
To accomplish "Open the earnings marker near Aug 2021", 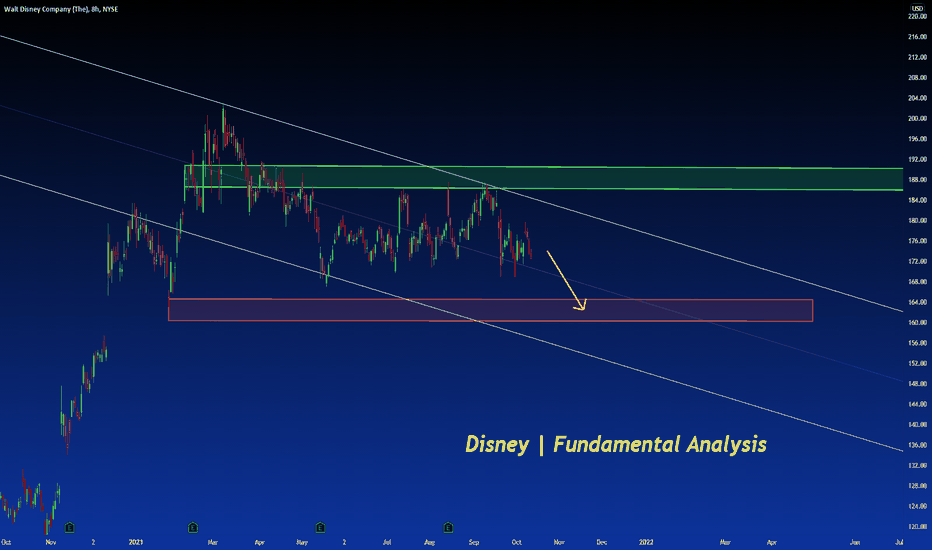I will 448,527.
